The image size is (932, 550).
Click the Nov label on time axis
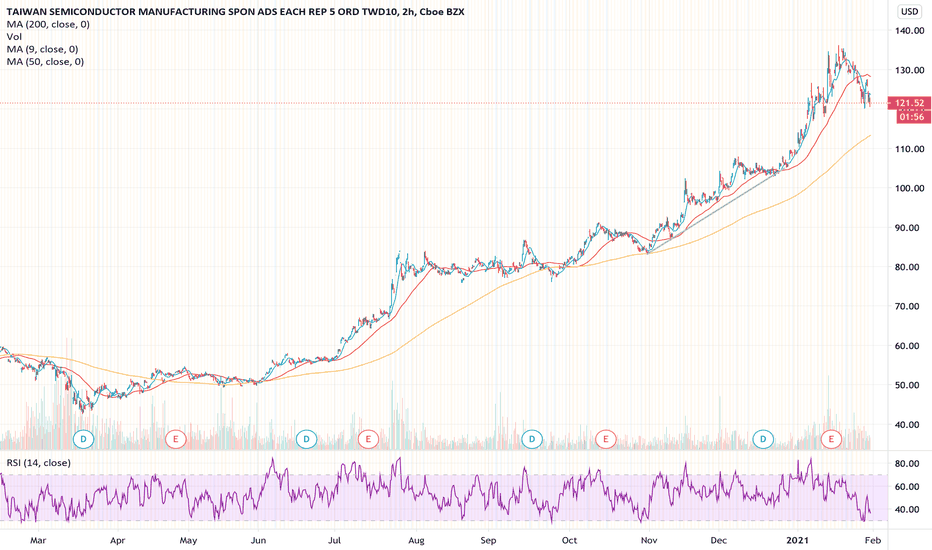pos(649,540)
